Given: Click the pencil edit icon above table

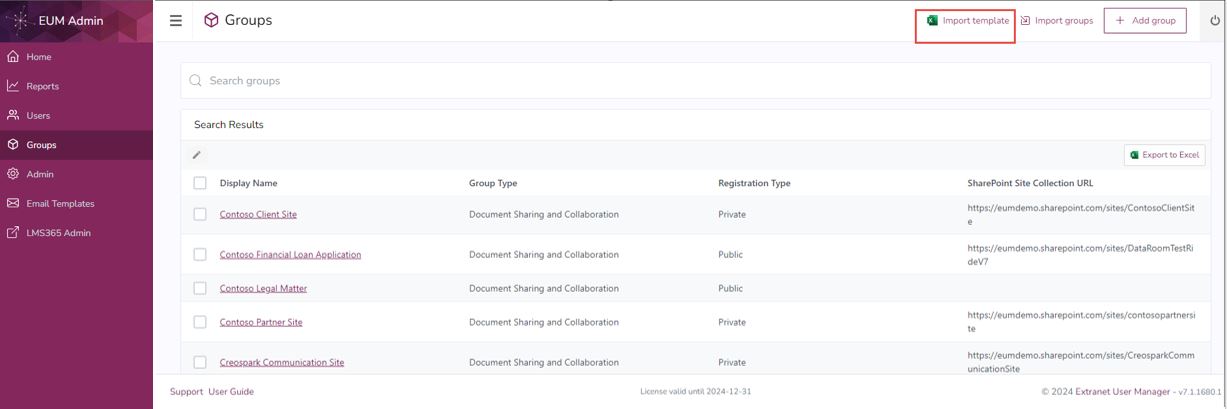Looking at the screenshot, I should click(x=197, y=155).
